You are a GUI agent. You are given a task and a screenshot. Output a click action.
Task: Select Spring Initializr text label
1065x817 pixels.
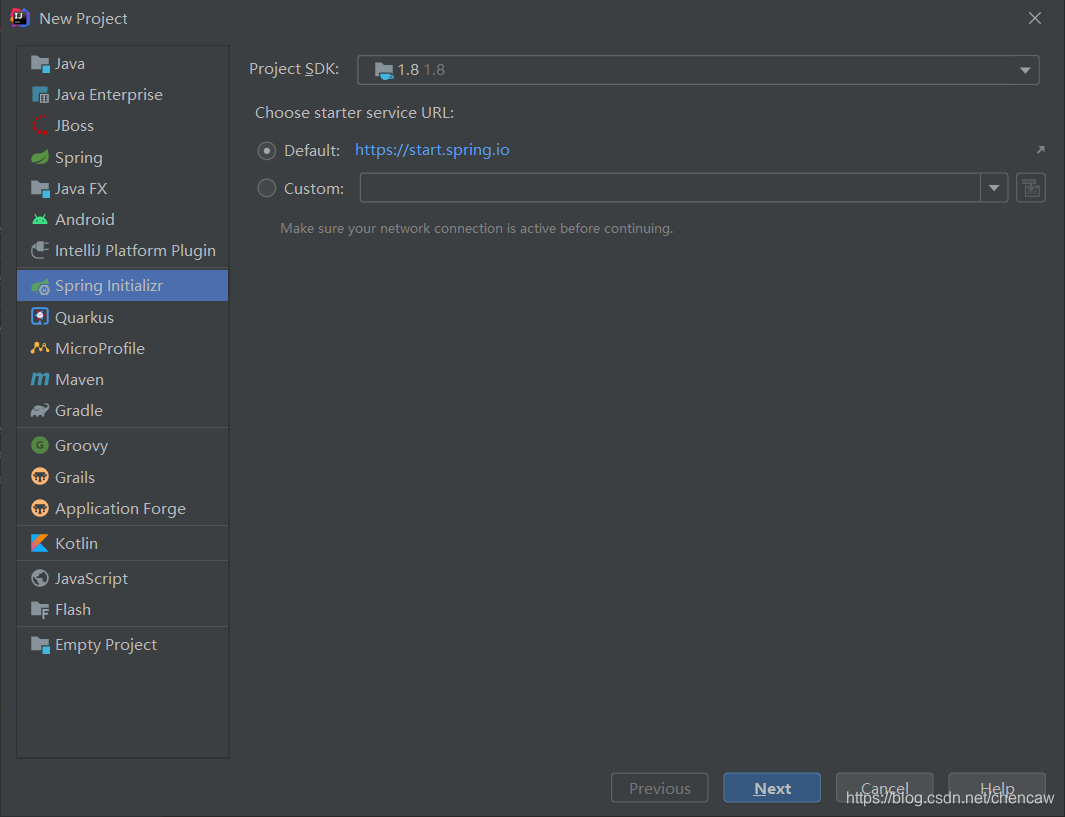(109, 286)
